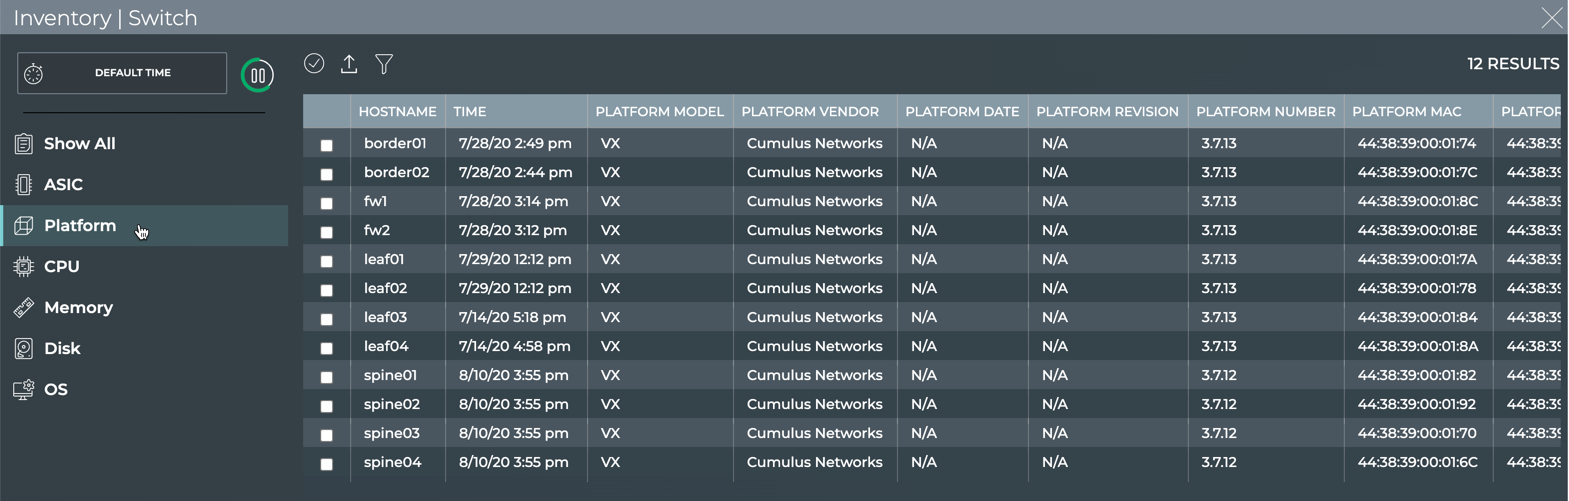The width and height of the screenshot is (1569, 501).
Task: Check the box beside spine04
Action: (x=326, y=464)
